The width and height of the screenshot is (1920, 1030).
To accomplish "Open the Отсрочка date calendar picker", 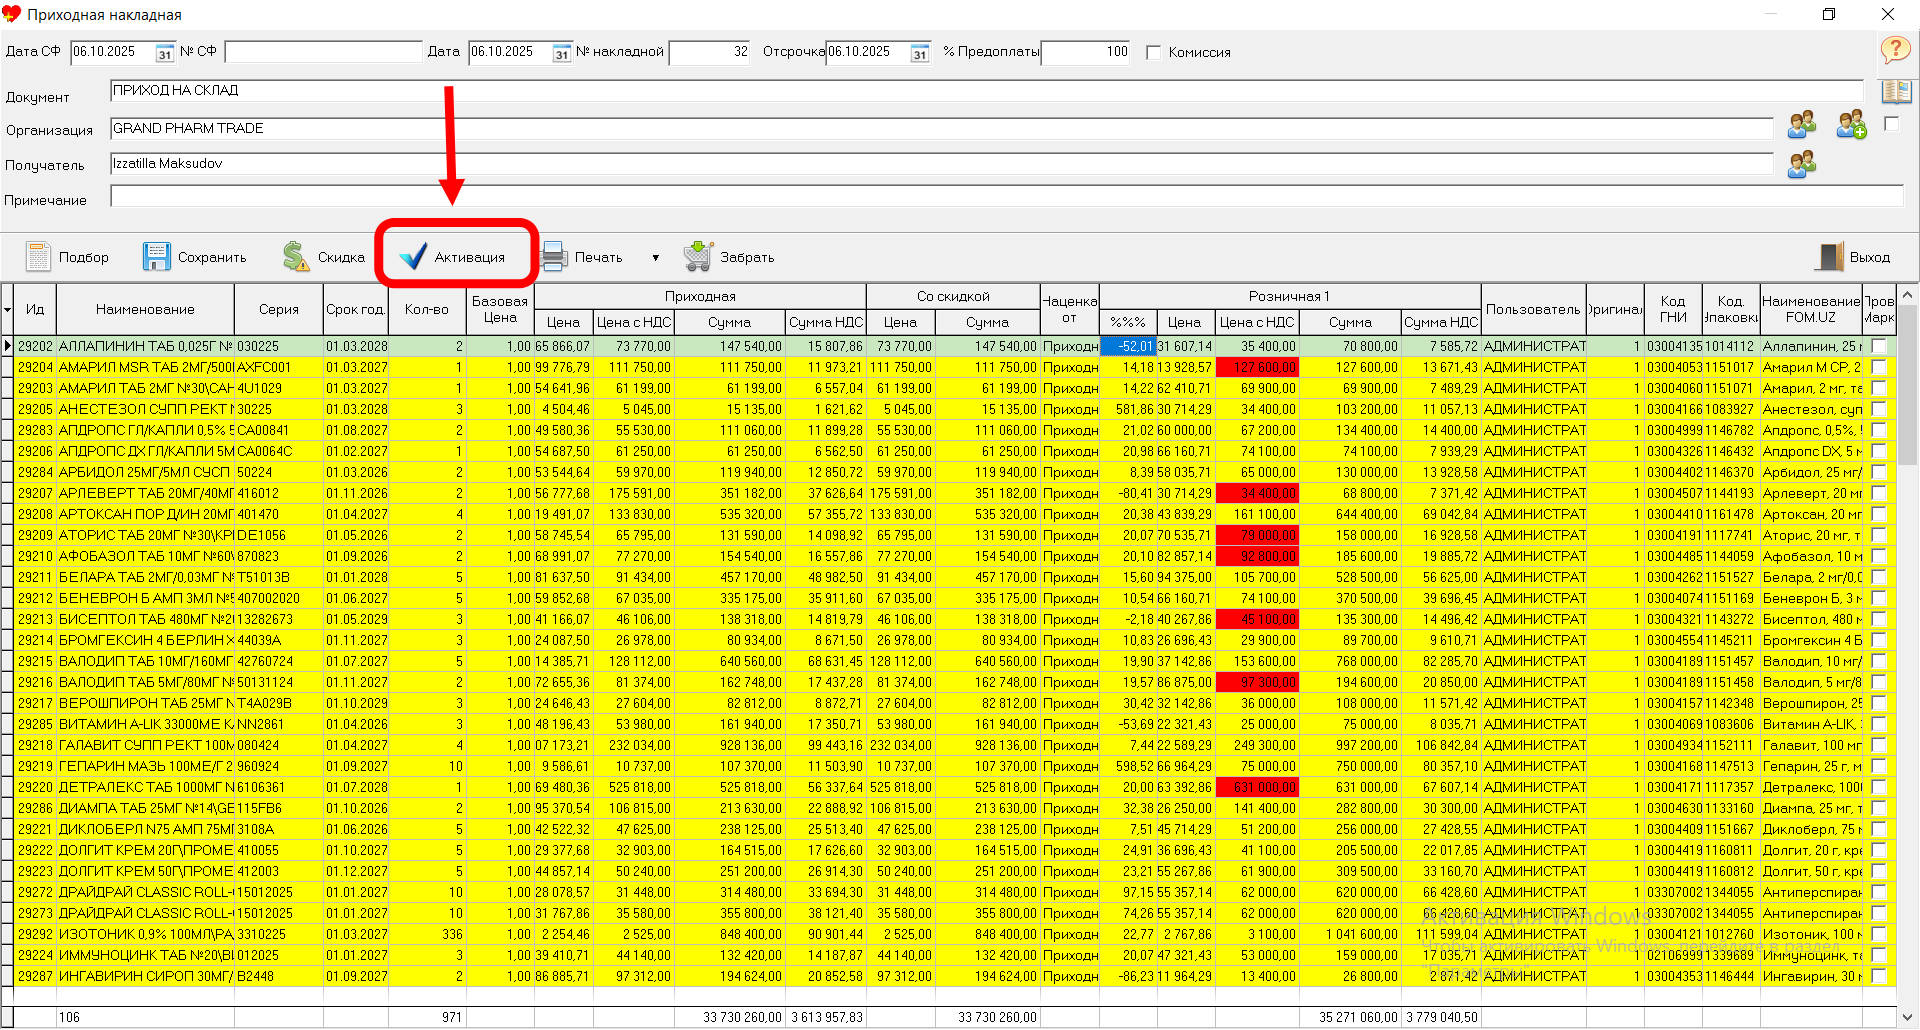I will [920, 53].
